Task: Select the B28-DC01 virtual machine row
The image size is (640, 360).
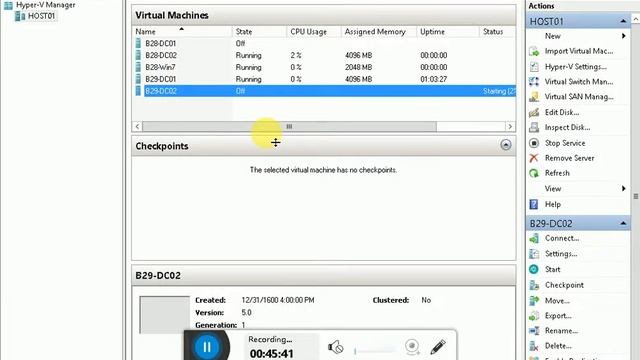Action: coord(324,43)
